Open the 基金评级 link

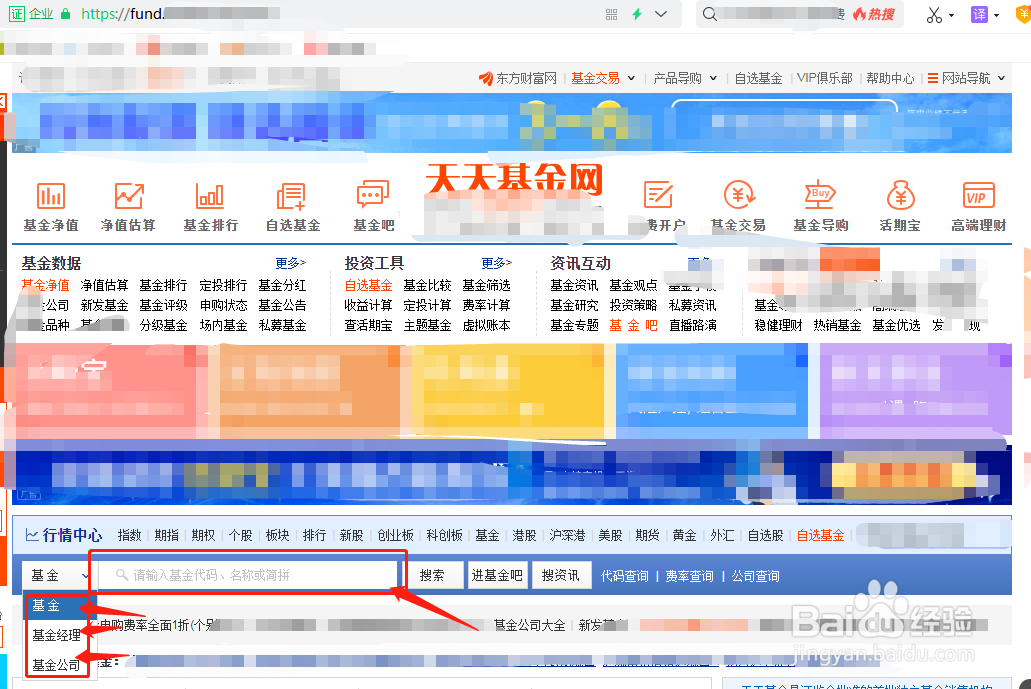164,305
